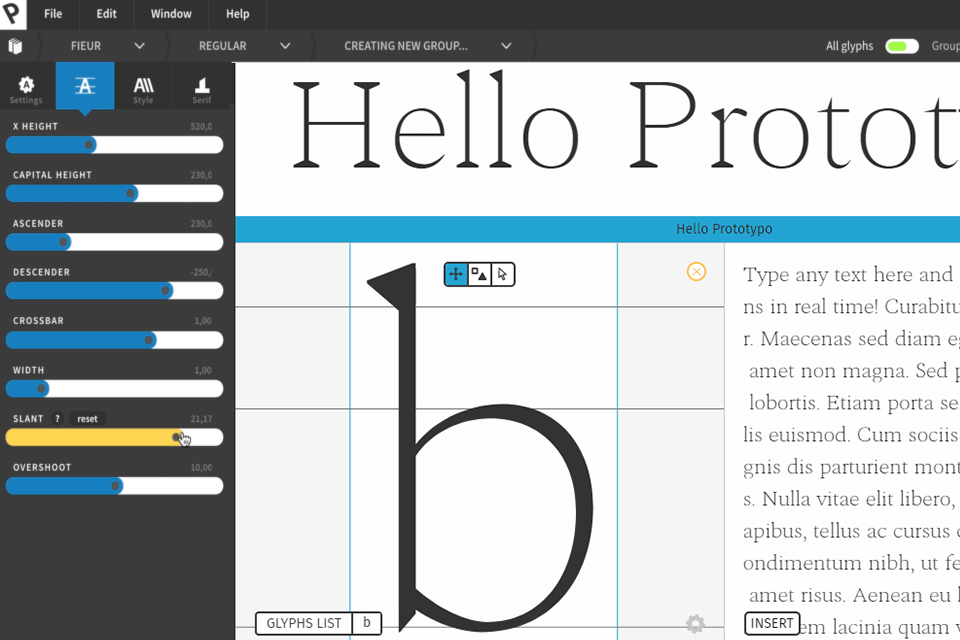
Task: Adjust the Width slider
Action: pyautogui.click(x=114, y=389)
